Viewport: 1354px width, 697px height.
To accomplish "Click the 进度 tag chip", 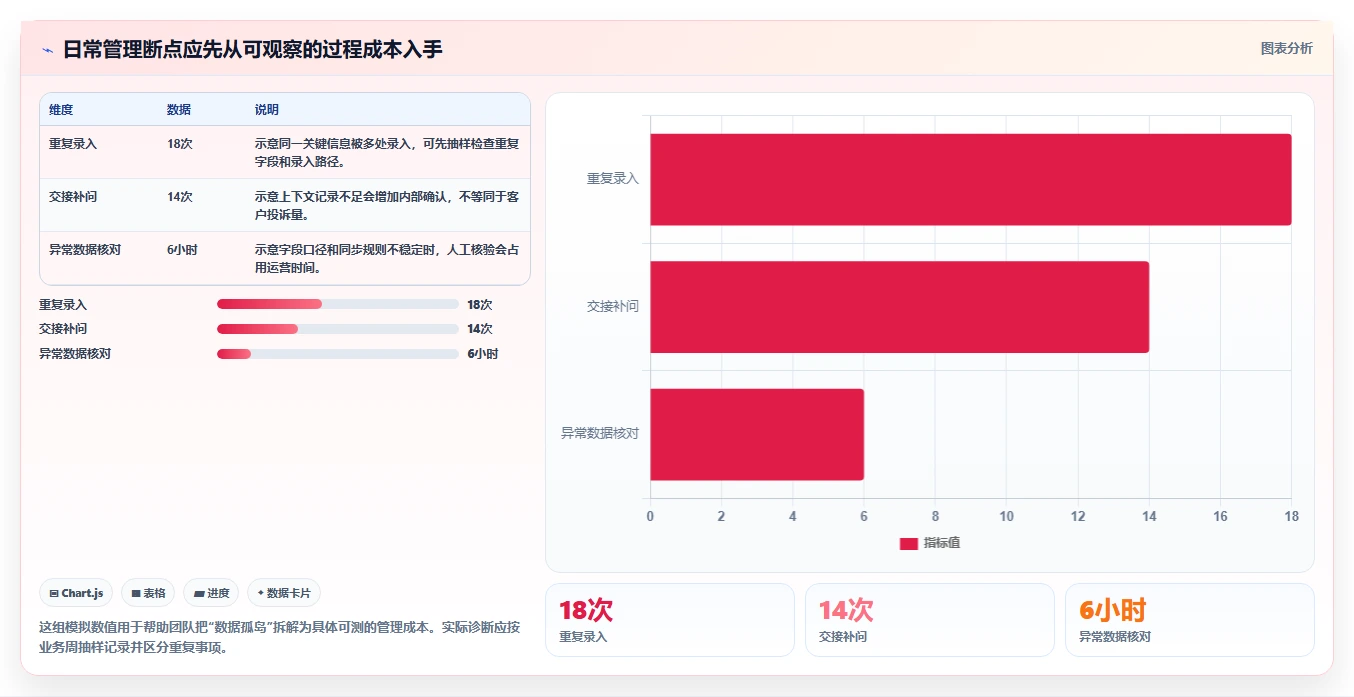I will tap(211, 593).
